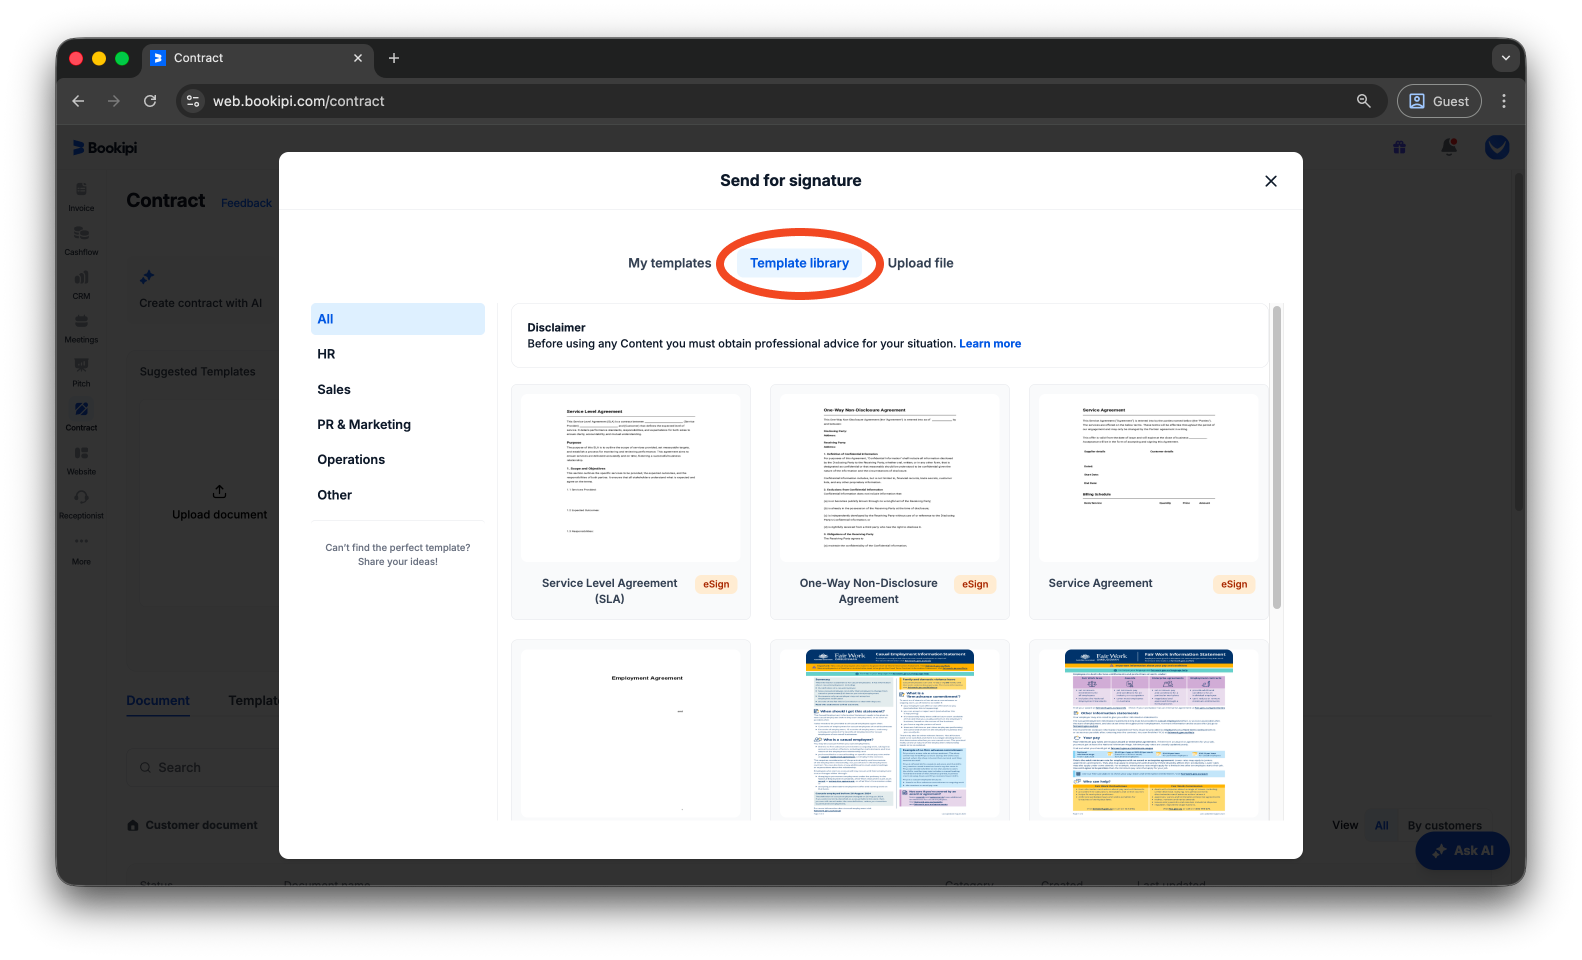
Task: Open Cashflow in the sidebar
Action: click(81, 241)
